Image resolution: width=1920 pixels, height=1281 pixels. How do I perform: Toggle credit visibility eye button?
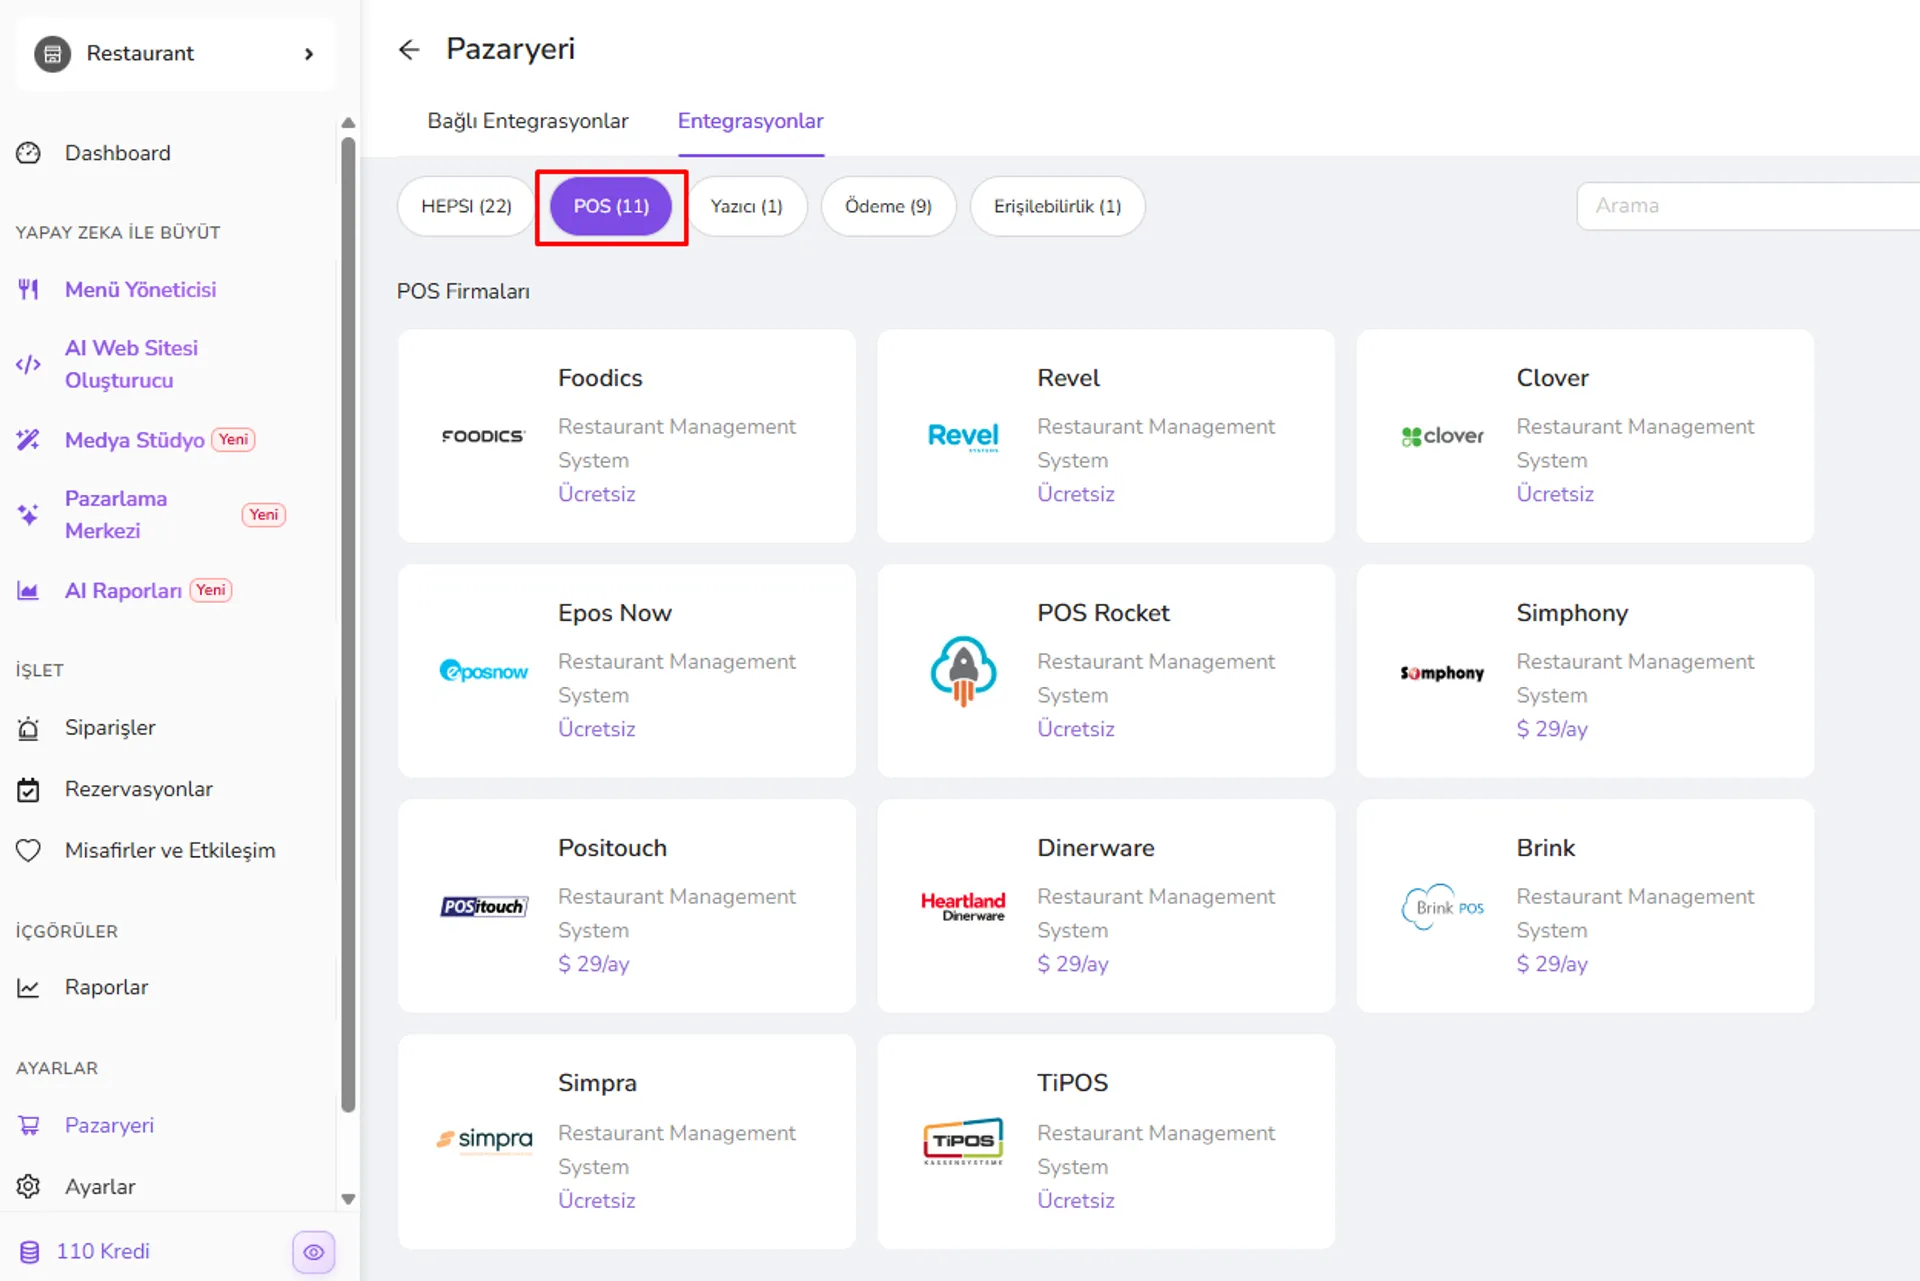pyautogui.click(x=314, y=1252)
